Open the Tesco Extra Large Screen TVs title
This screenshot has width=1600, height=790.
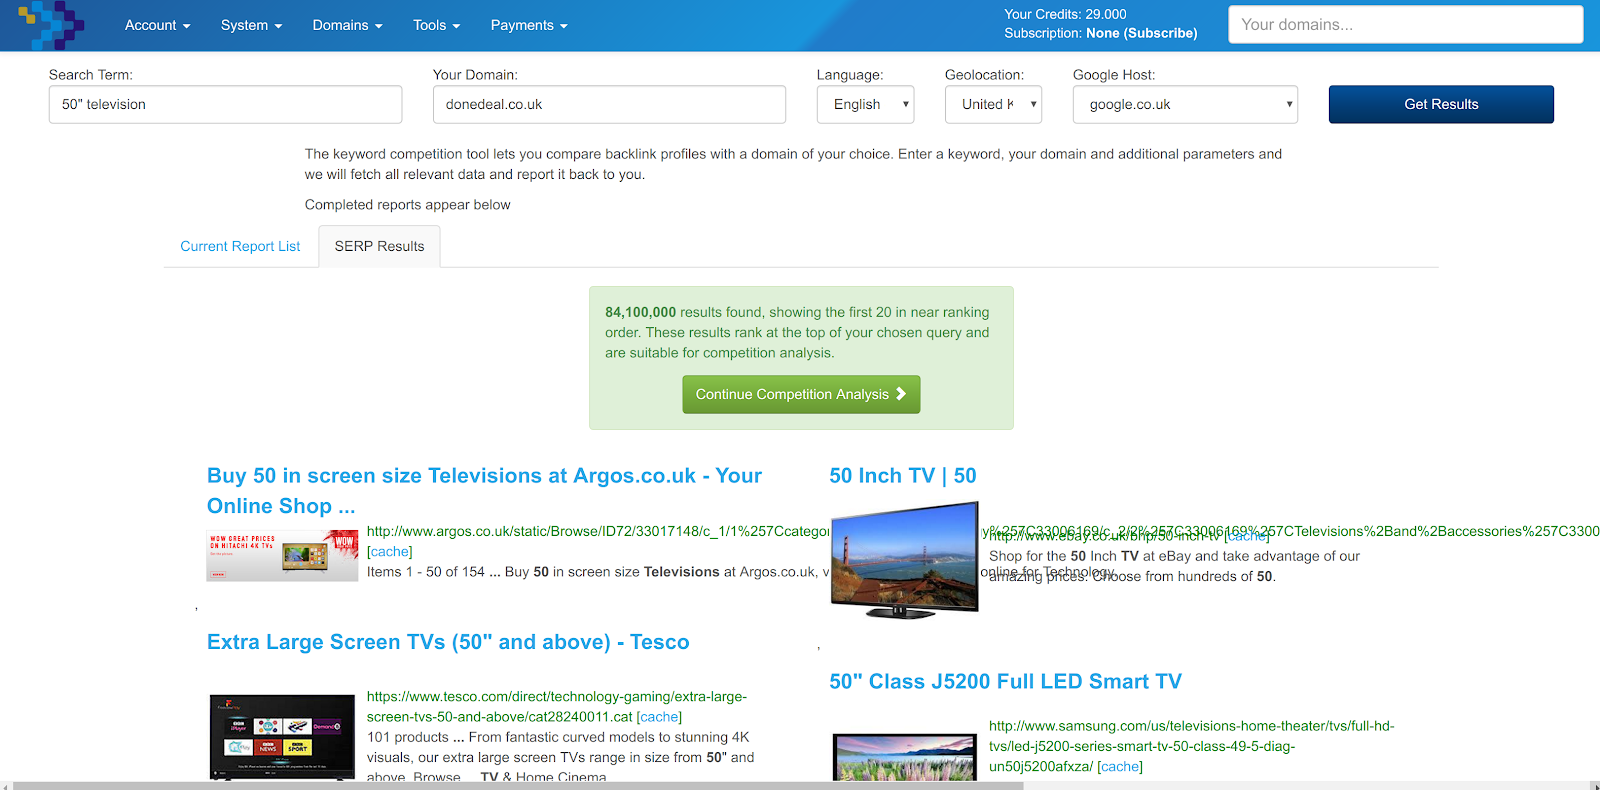(x=448, y=642)
